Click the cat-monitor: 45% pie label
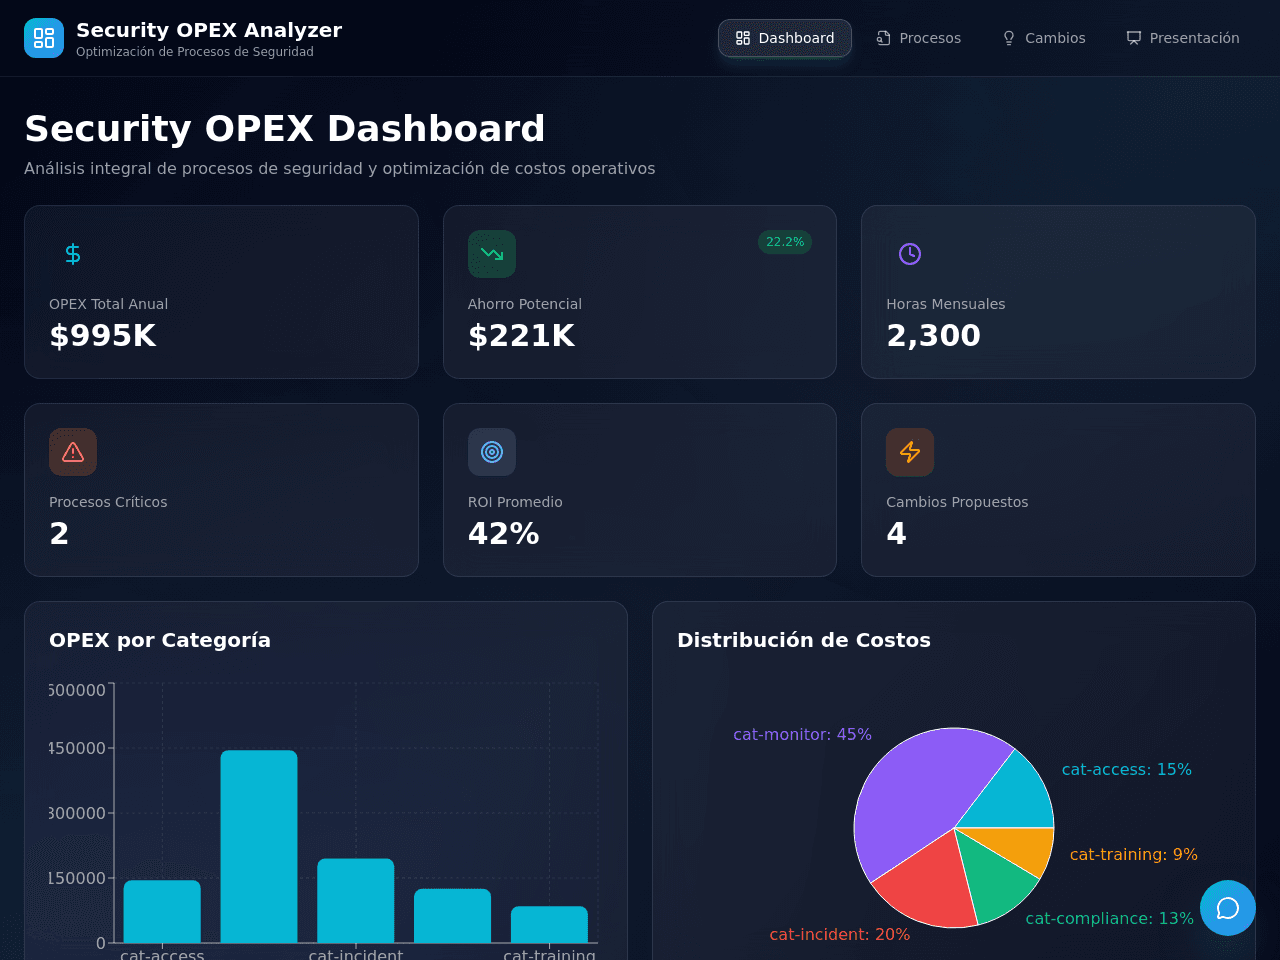1280x960 pixels. (x=802, y=734)
